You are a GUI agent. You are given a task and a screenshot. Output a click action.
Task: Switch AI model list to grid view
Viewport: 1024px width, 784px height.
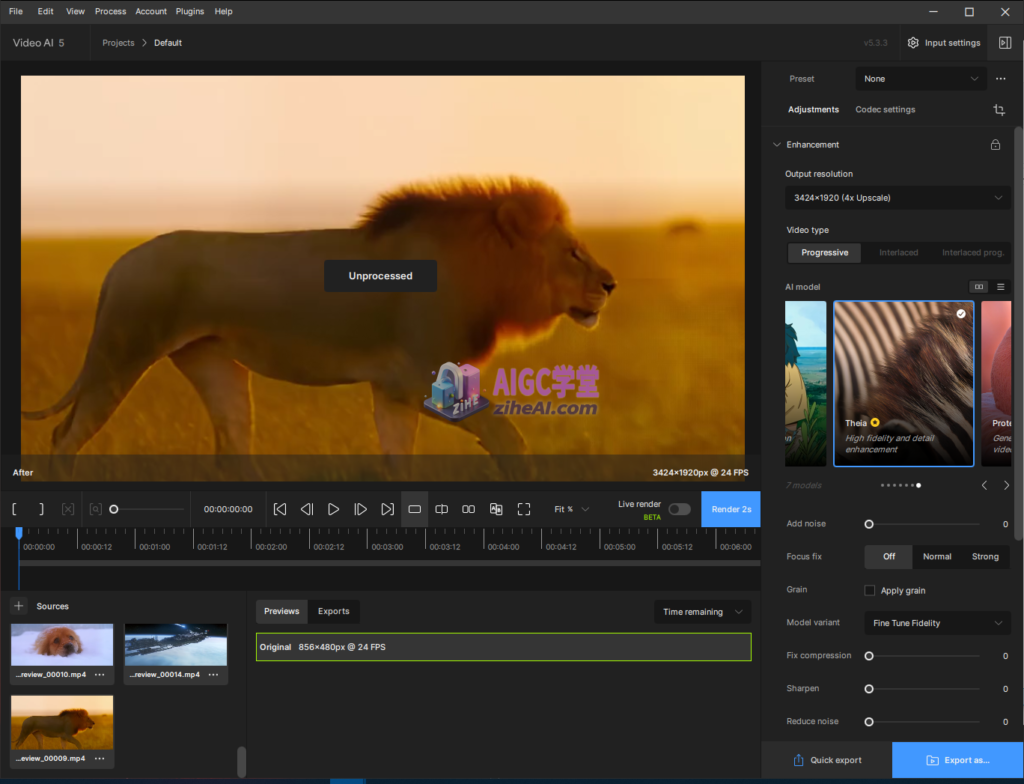tap(978, 287)
